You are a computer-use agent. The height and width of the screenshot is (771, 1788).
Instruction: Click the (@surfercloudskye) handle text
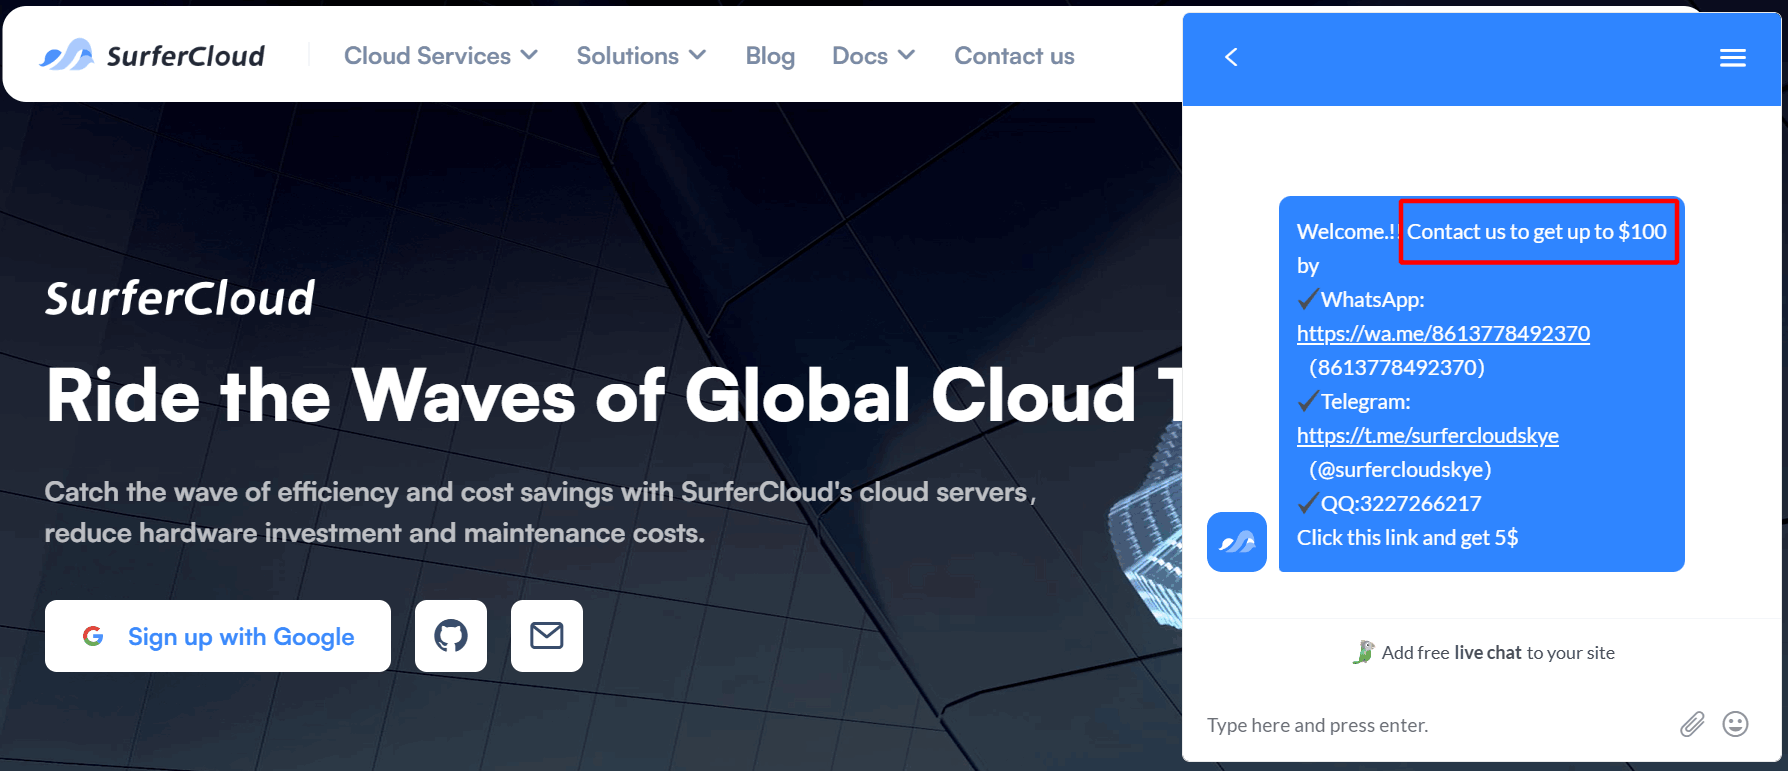(x=1400, y=470)
